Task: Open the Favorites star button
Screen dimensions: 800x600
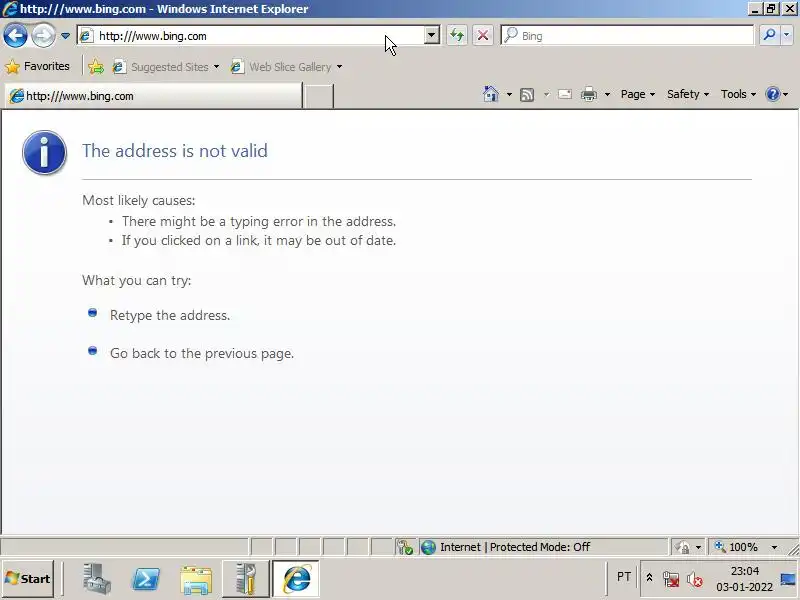Action: pos(37,66)
